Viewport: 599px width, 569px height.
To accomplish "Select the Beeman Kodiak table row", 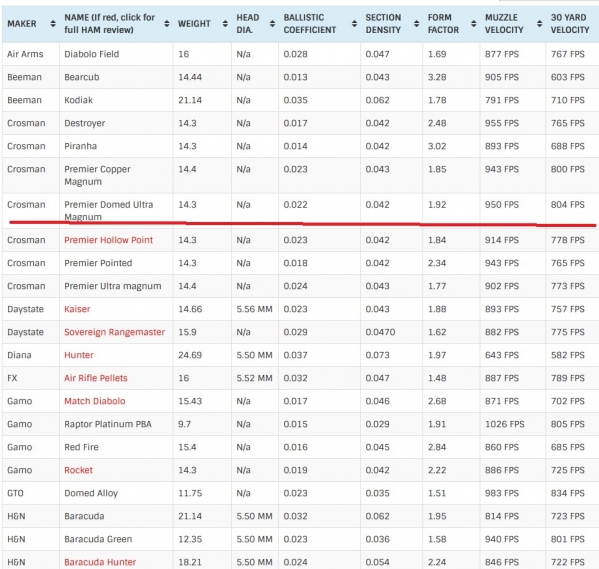I will (300, 100).
